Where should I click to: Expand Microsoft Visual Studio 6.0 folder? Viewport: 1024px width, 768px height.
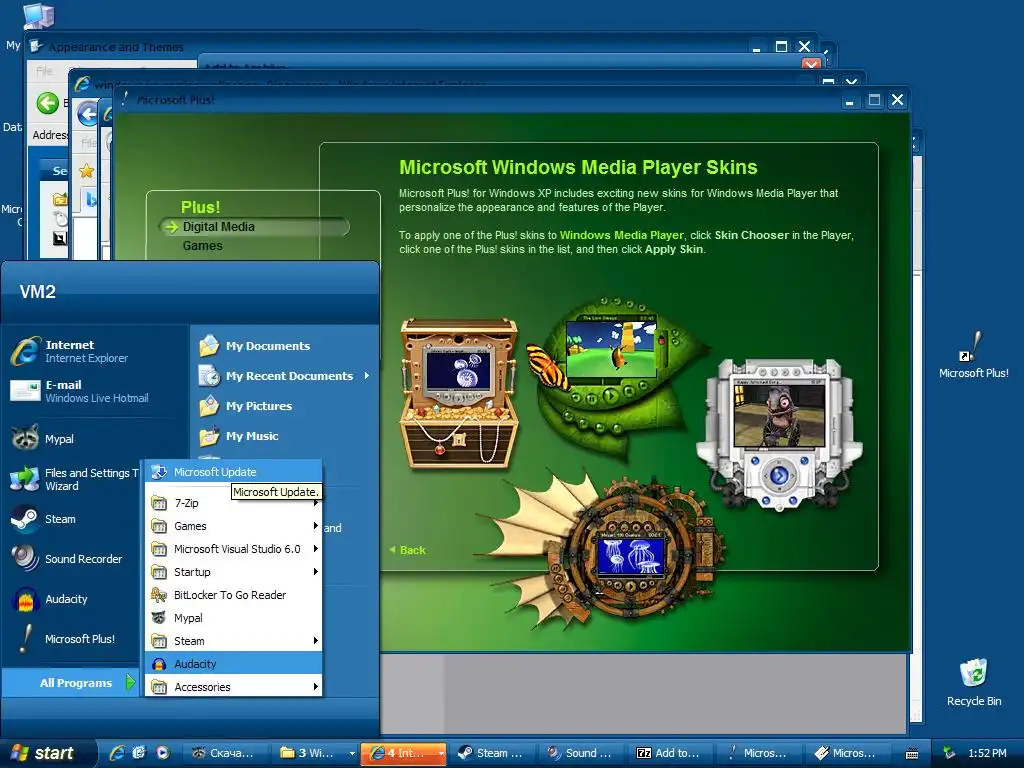[x=233, y=549]
